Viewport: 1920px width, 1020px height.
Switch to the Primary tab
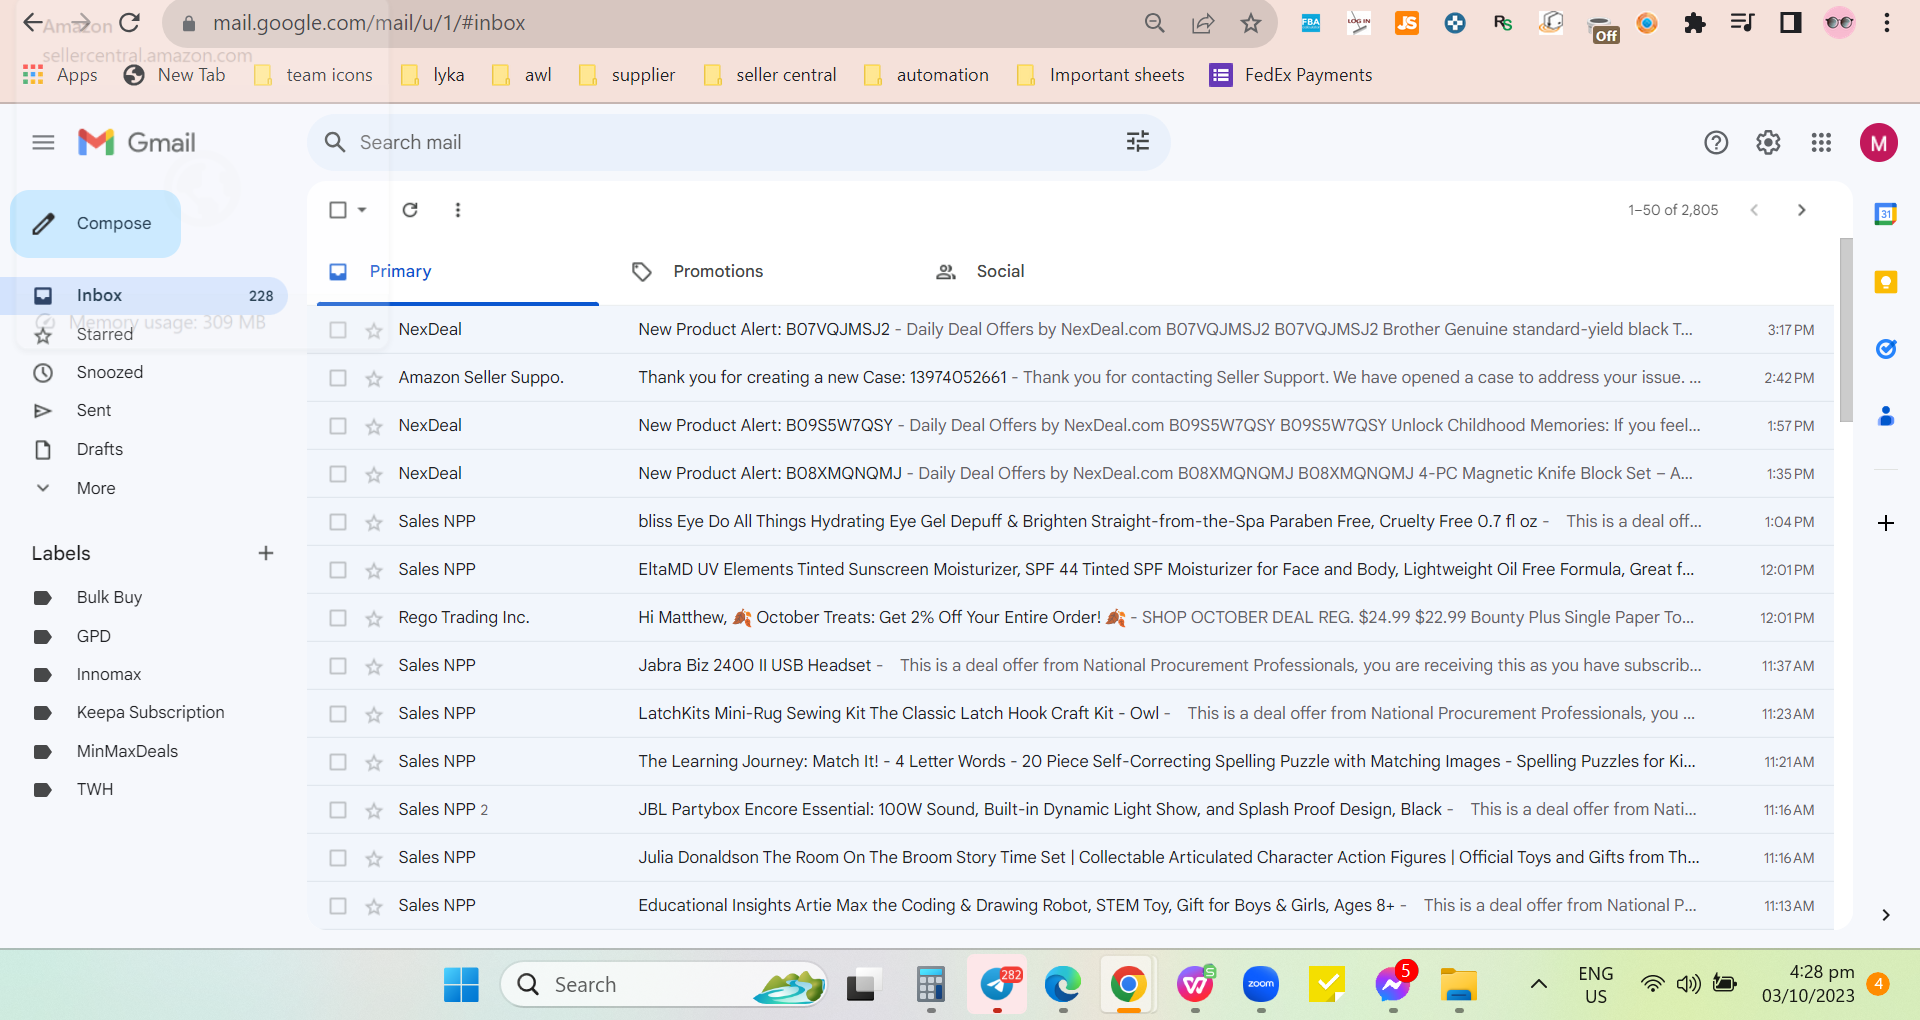coord(458,271)
